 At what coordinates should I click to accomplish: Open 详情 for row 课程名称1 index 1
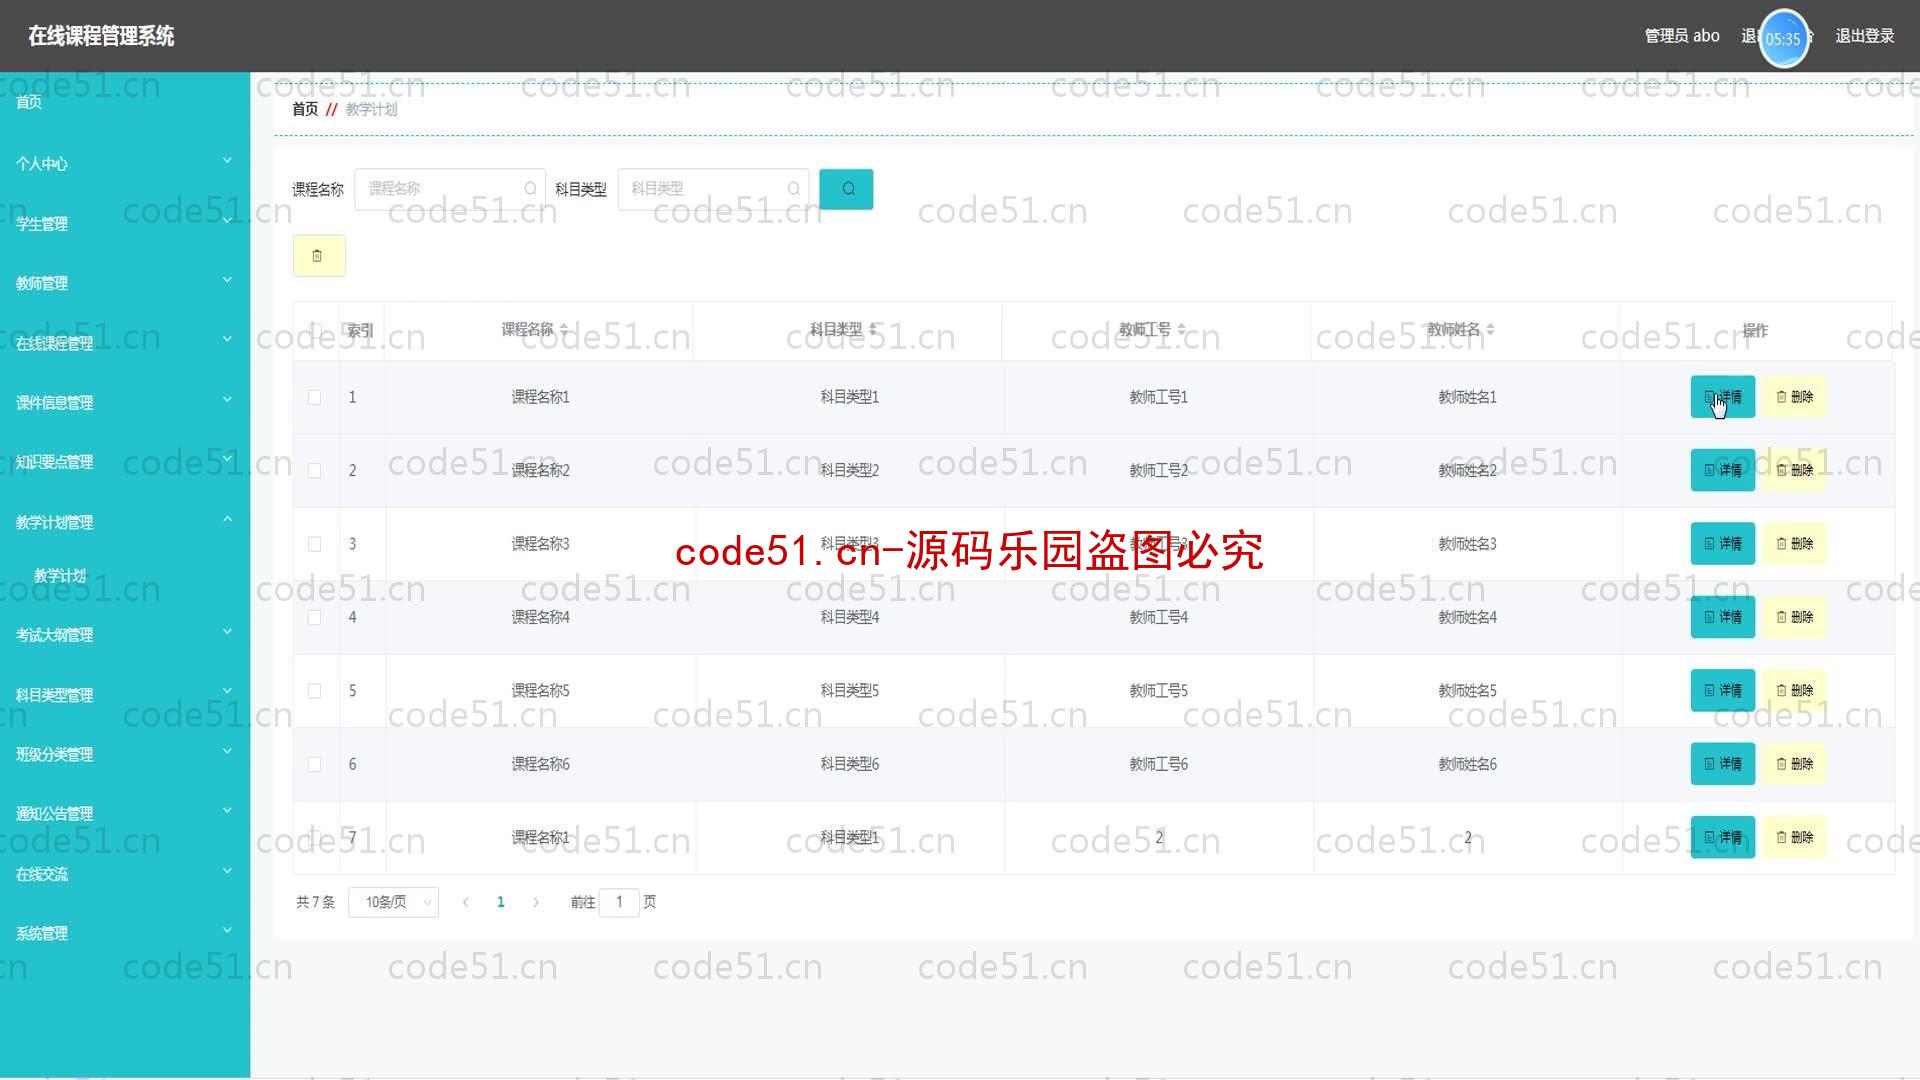[x=1722, y=397]
